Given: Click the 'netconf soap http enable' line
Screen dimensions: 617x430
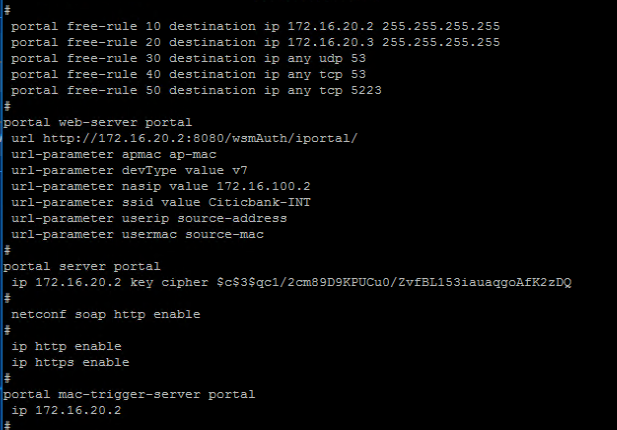Looking at the screenshot, I should tap(105, 314).
